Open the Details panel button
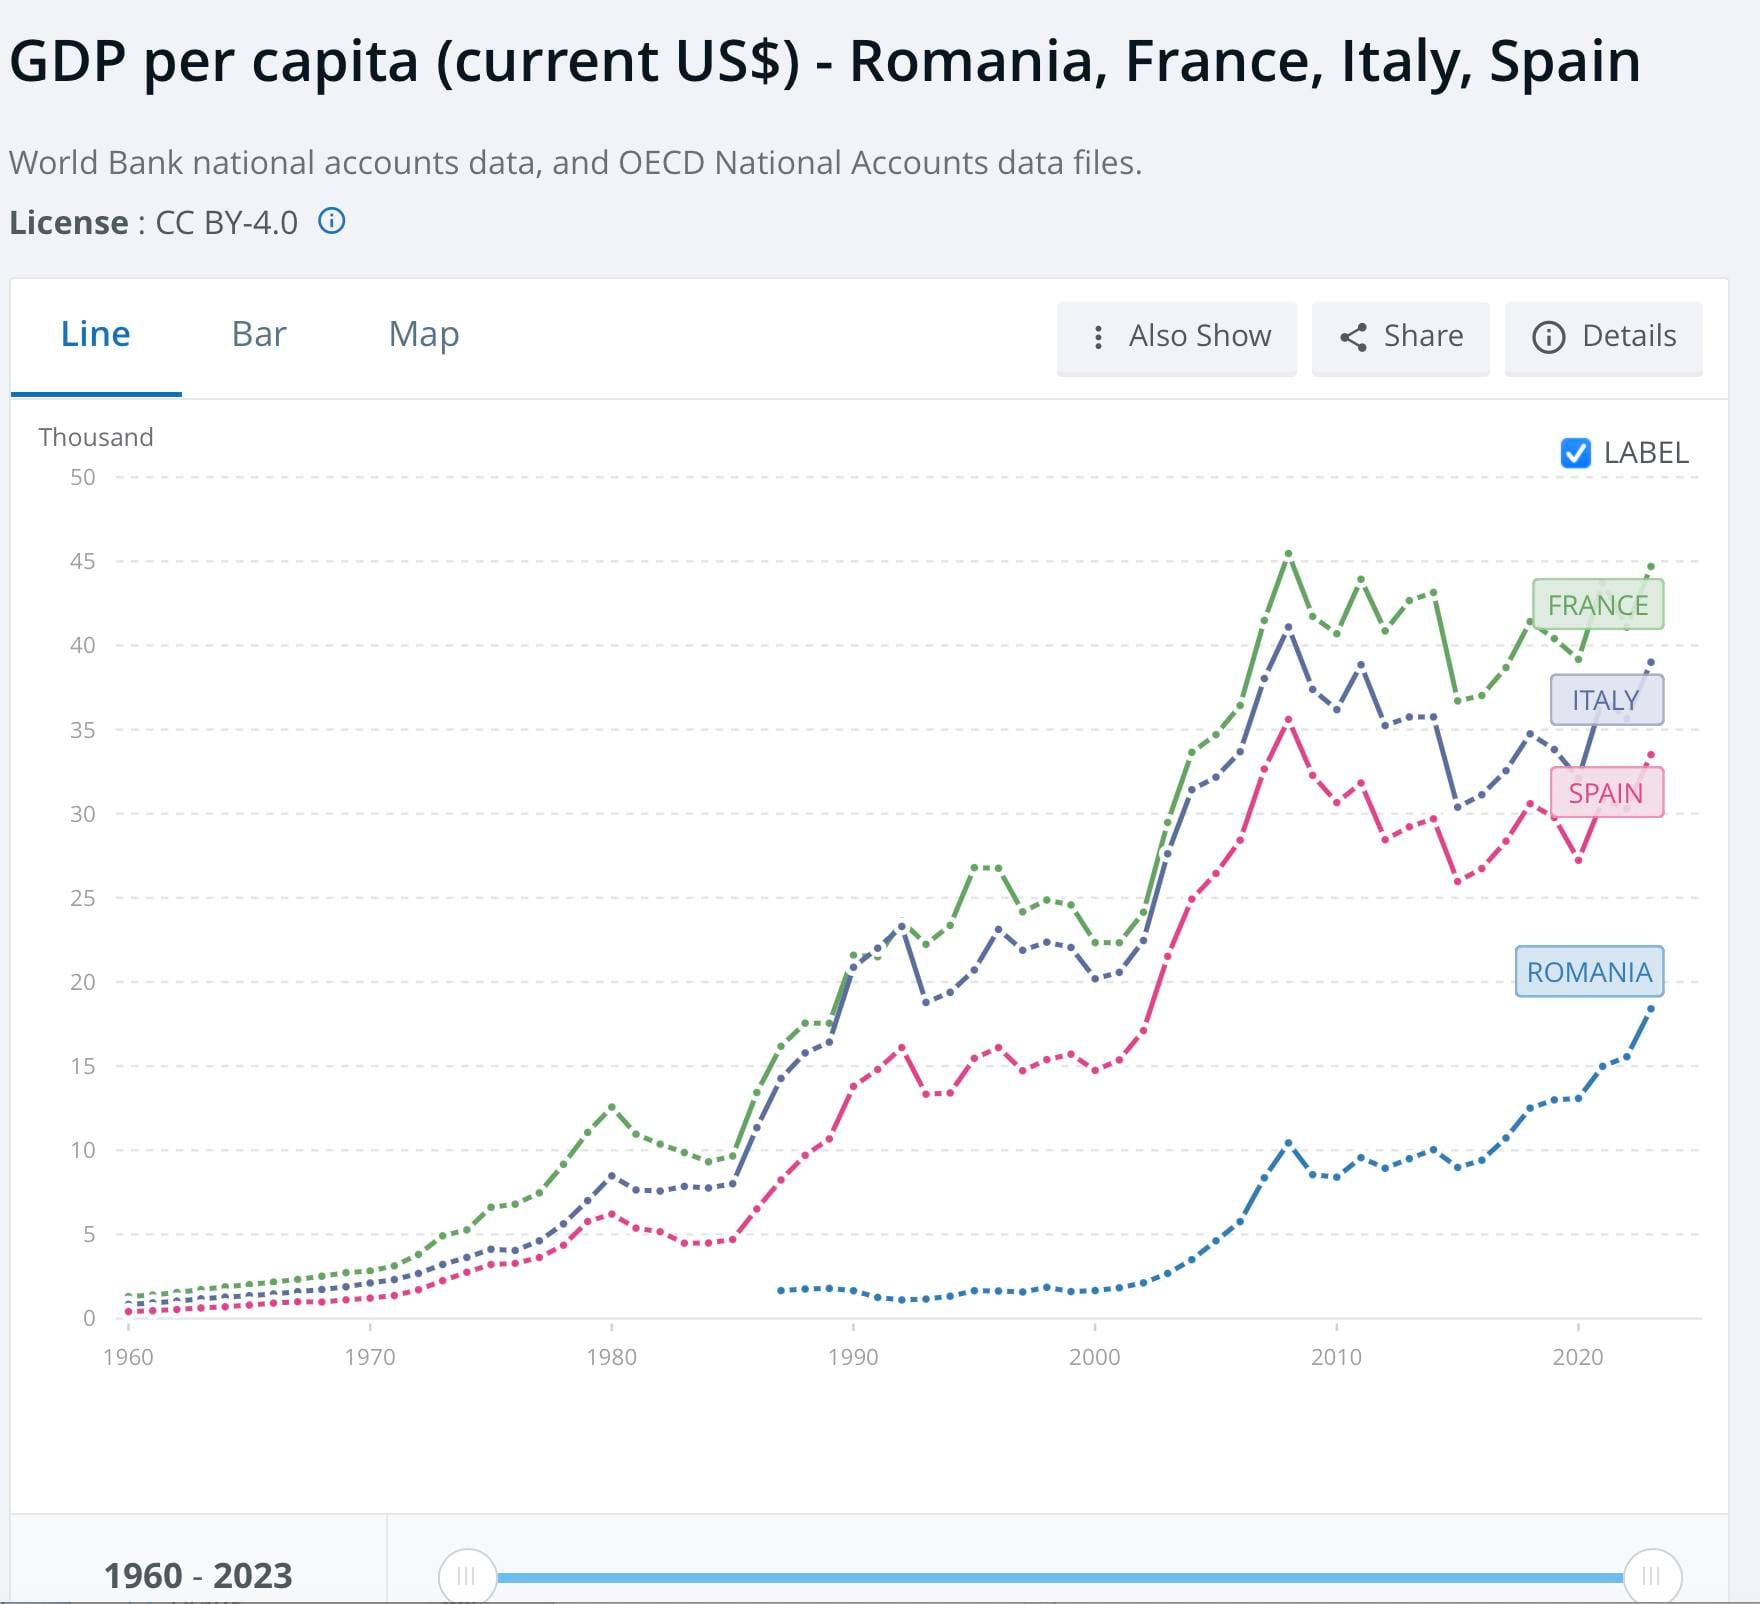The width and height of the screenshot is (1760, 1604). 1628,336
